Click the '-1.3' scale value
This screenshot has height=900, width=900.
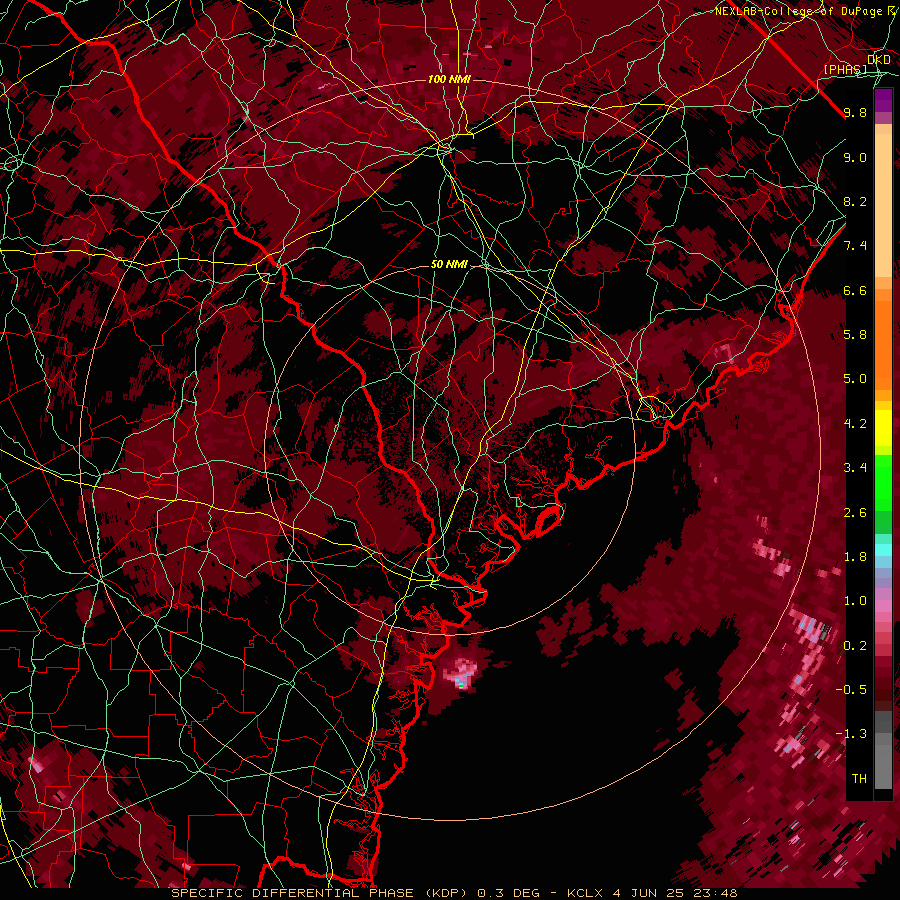[851, 734]
